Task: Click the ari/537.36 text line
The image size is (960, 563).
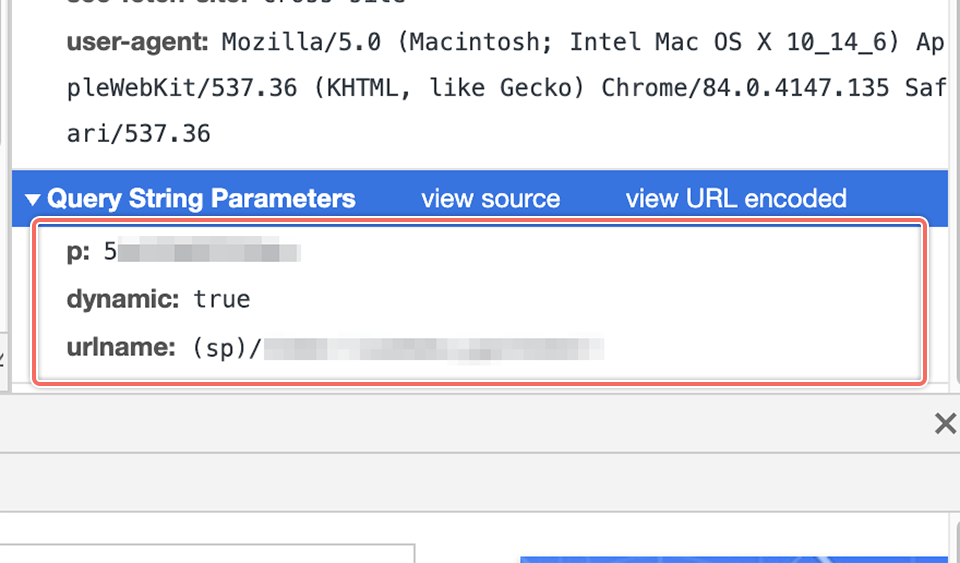Action: 138,133
